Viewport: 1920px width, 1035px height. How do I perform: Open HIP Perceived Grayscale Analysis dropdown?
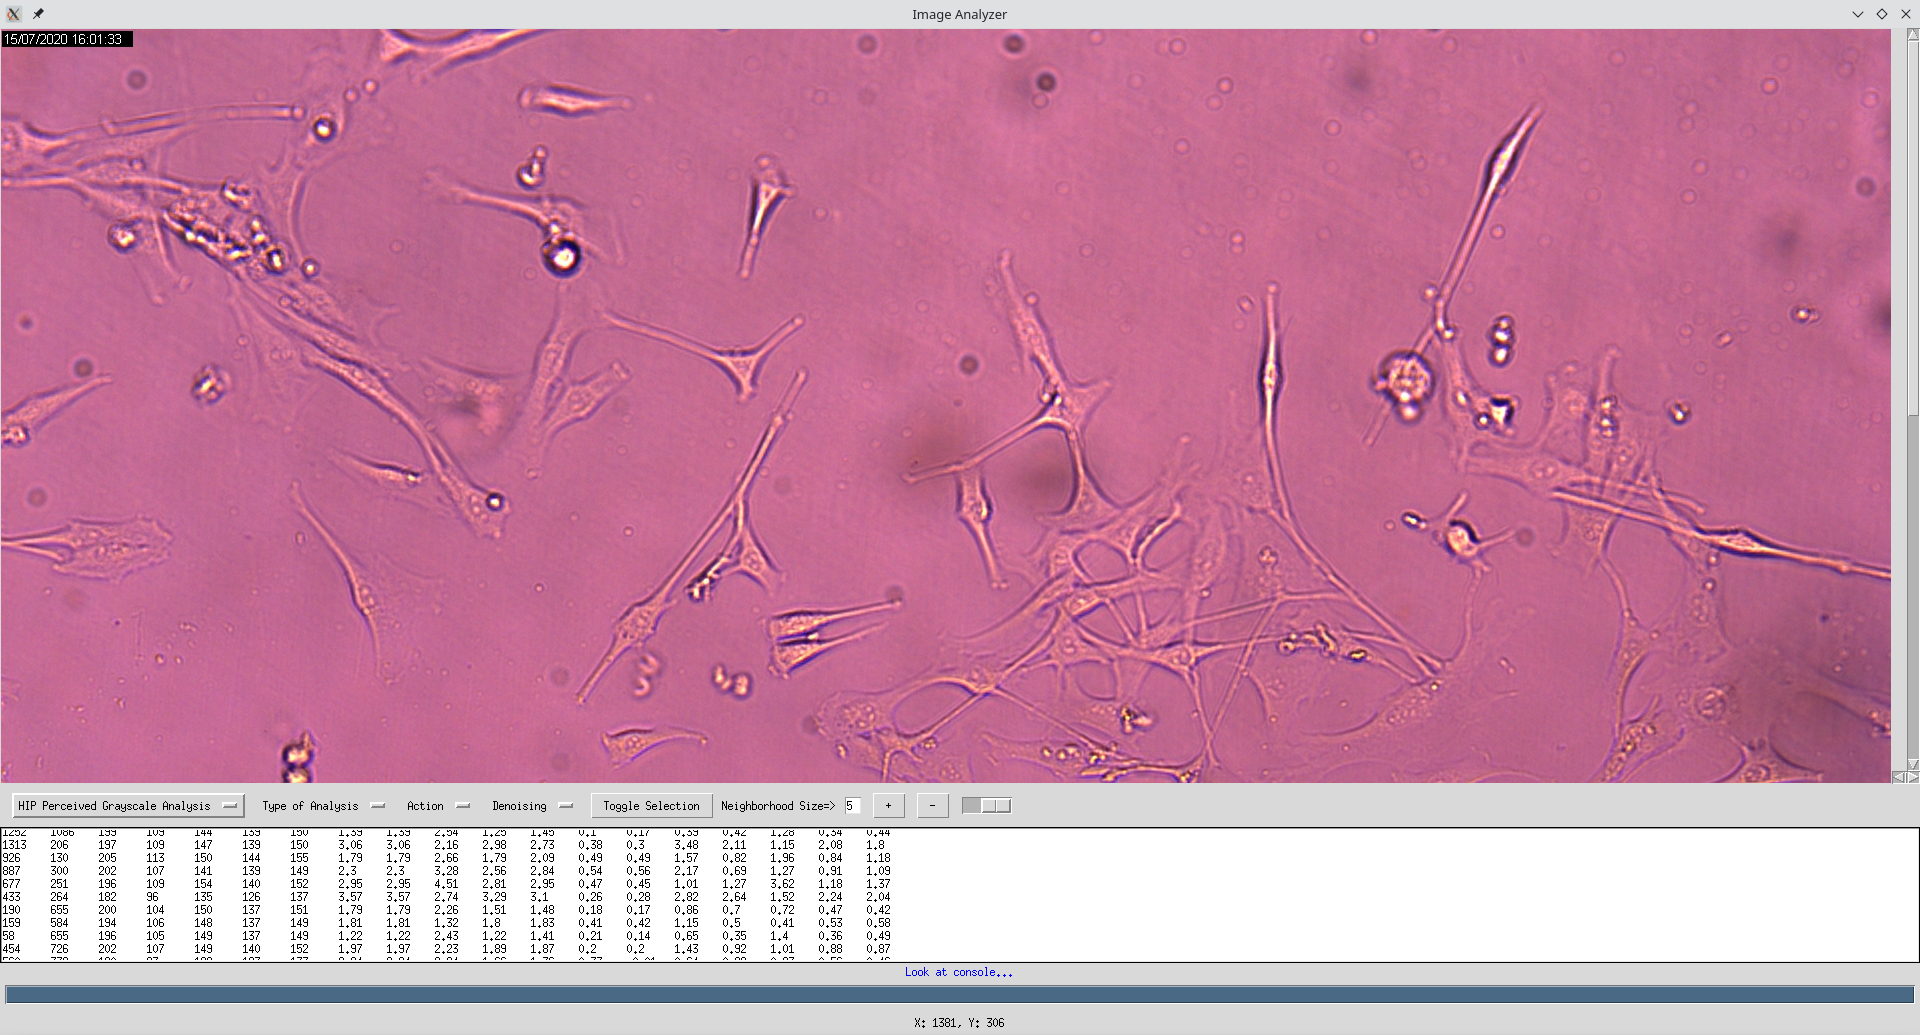coord(128,806)
